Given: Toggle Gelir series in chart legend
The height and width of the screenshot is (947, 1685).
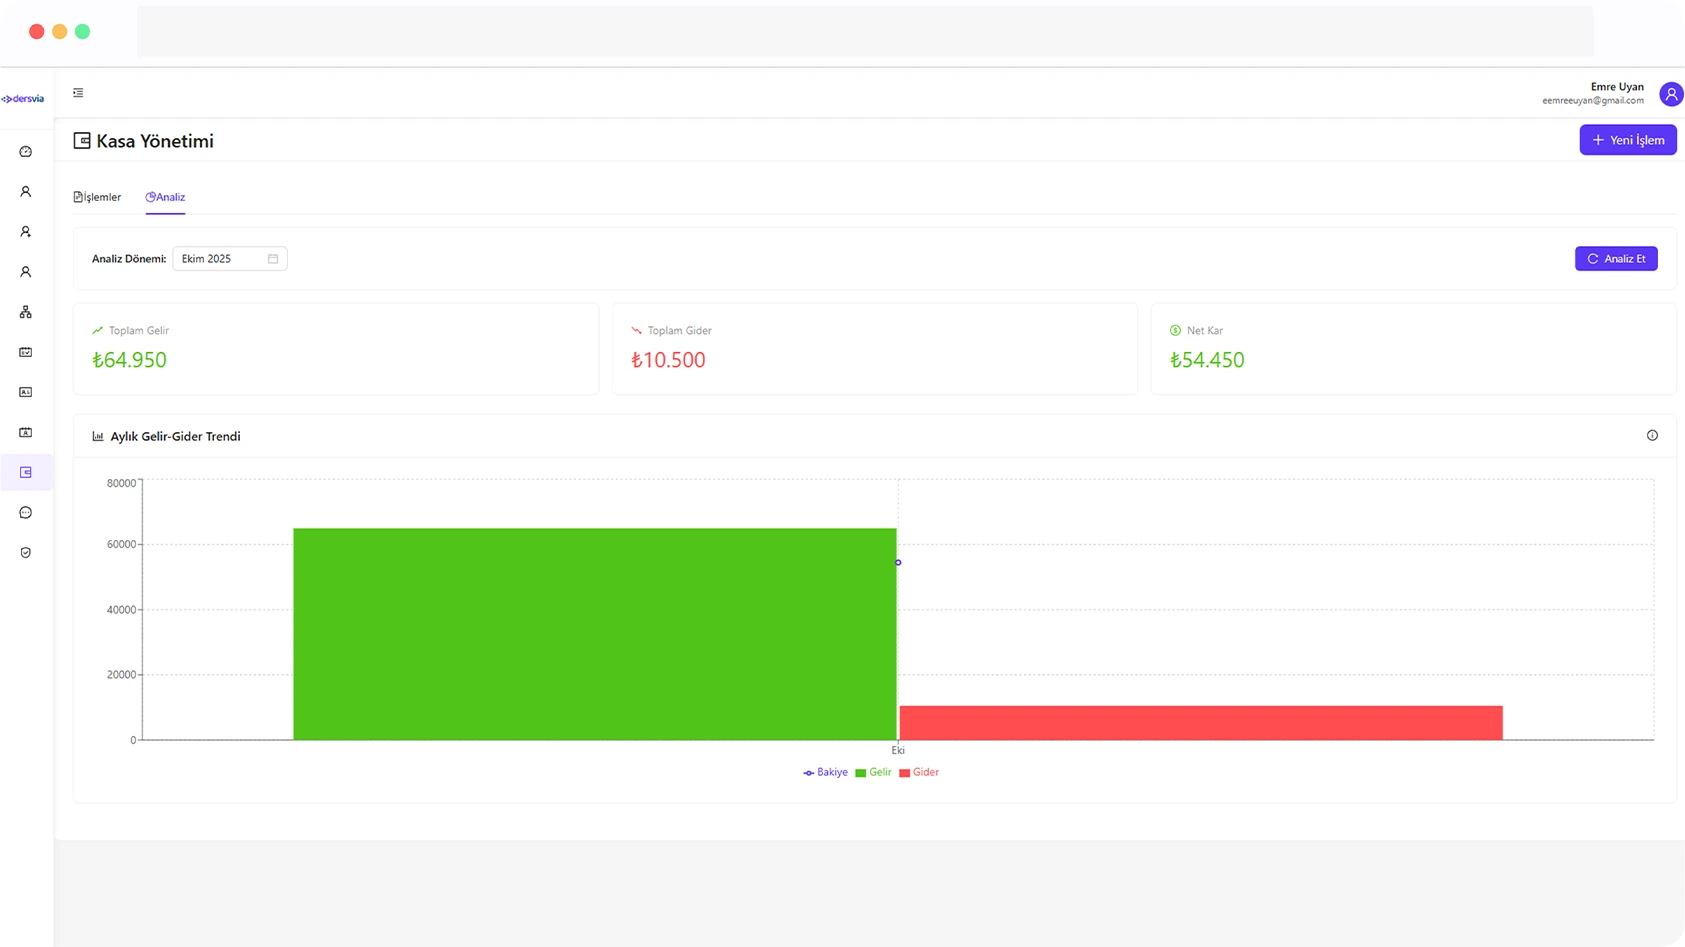Looking at the screenshot, I should [x=874, y=772].
